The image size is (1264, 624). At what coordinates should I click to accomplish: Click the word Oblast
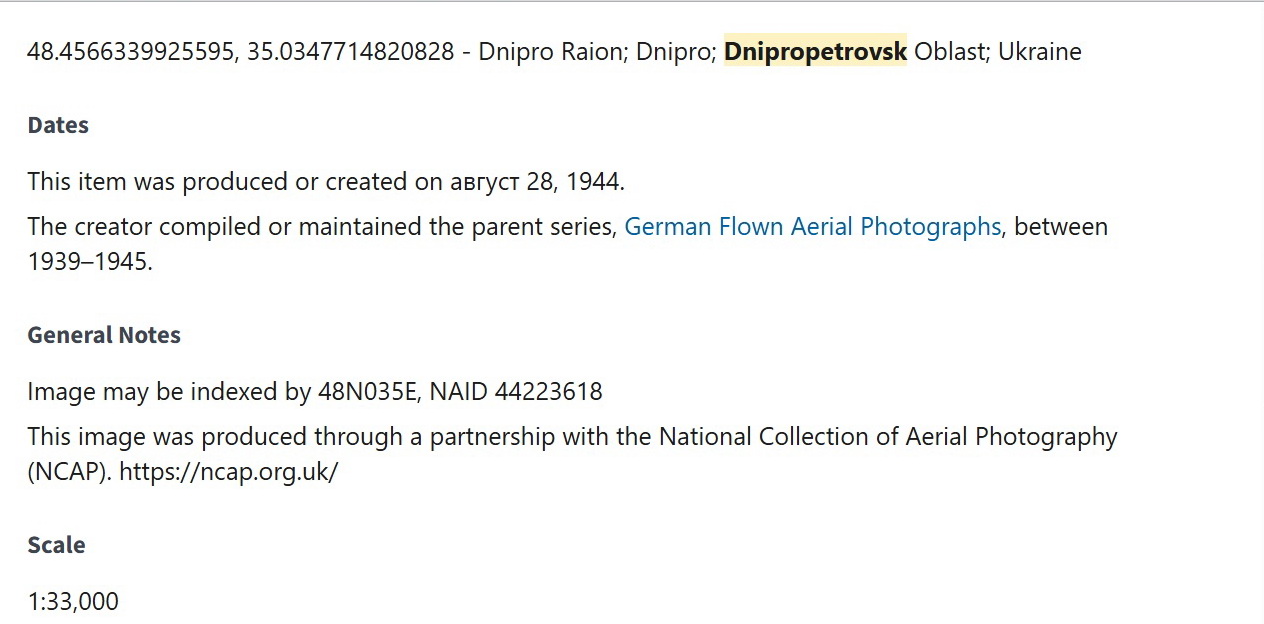point(949,52)
